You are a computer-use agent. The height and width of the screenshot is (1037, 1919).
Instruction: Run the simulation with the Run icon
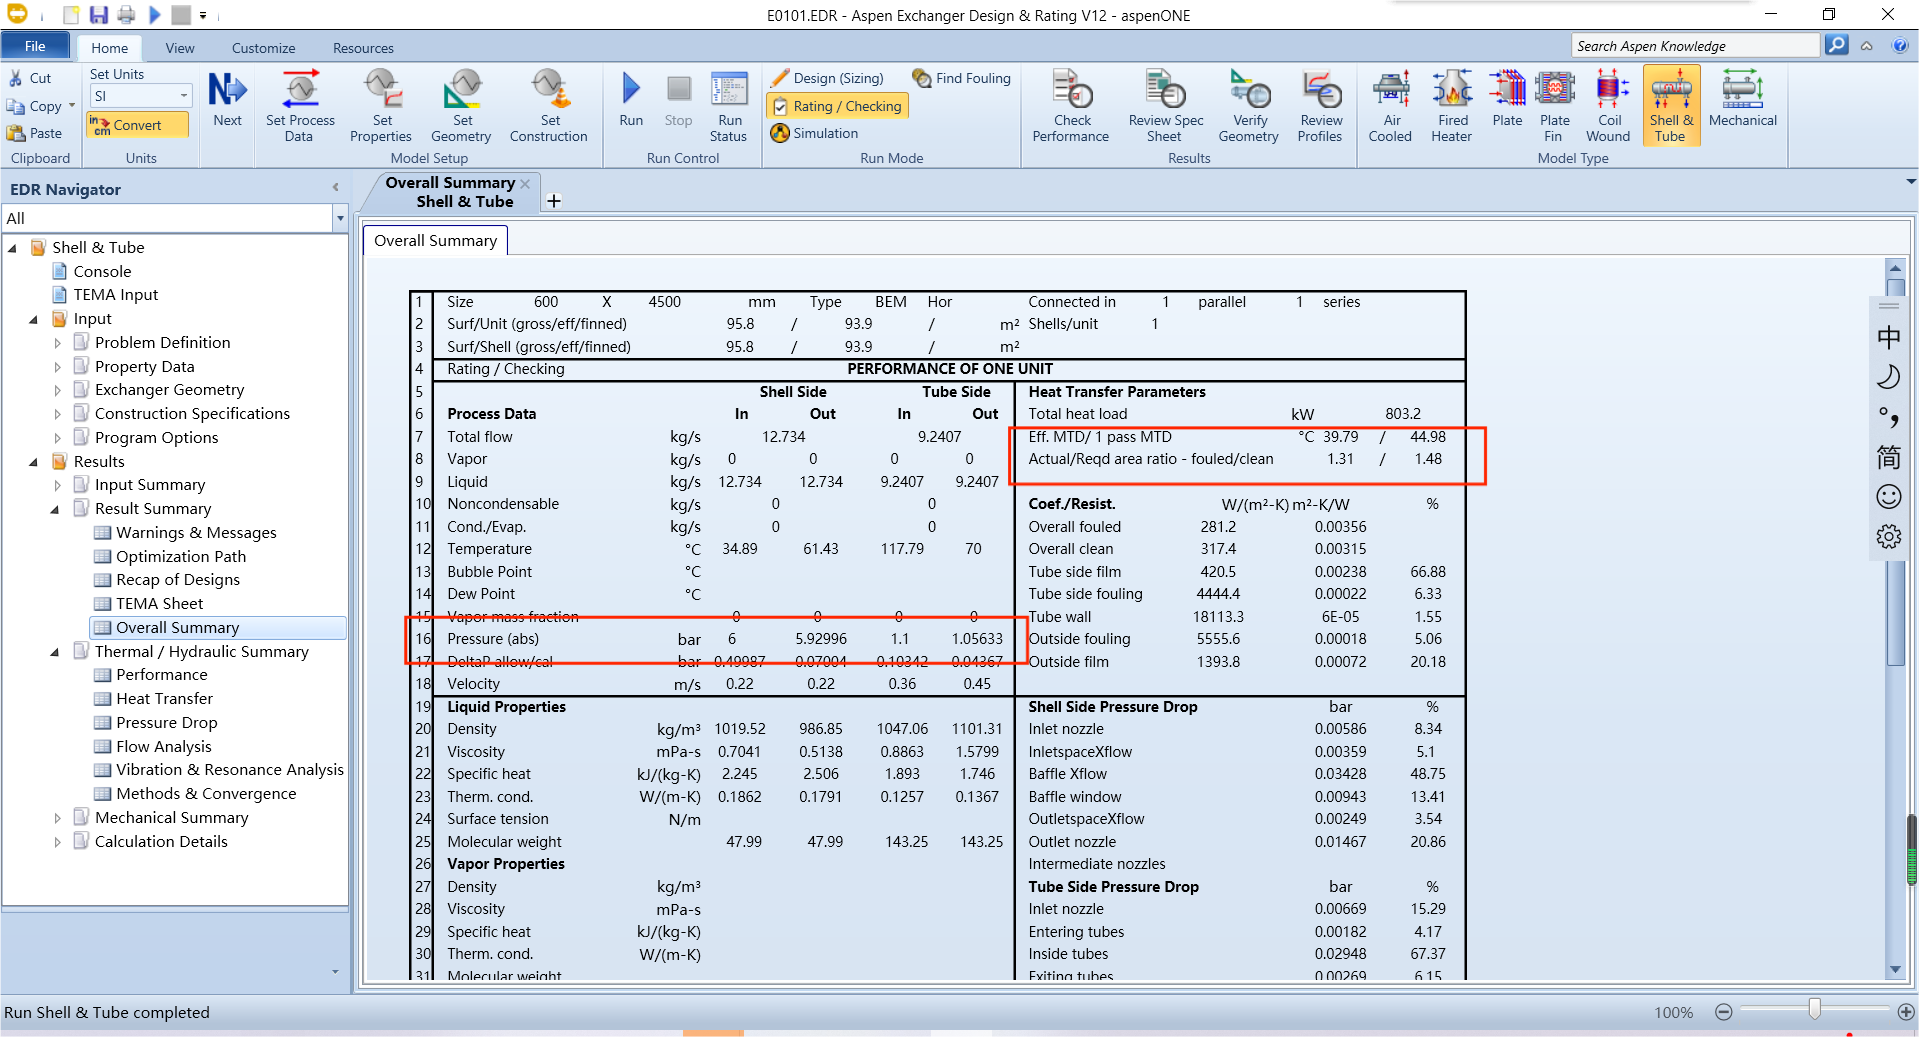point(631,89)
